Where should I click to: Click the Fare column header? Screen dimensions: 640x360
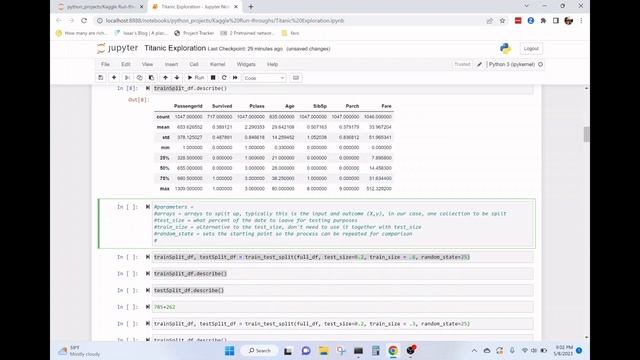click(x=386, y=106)
